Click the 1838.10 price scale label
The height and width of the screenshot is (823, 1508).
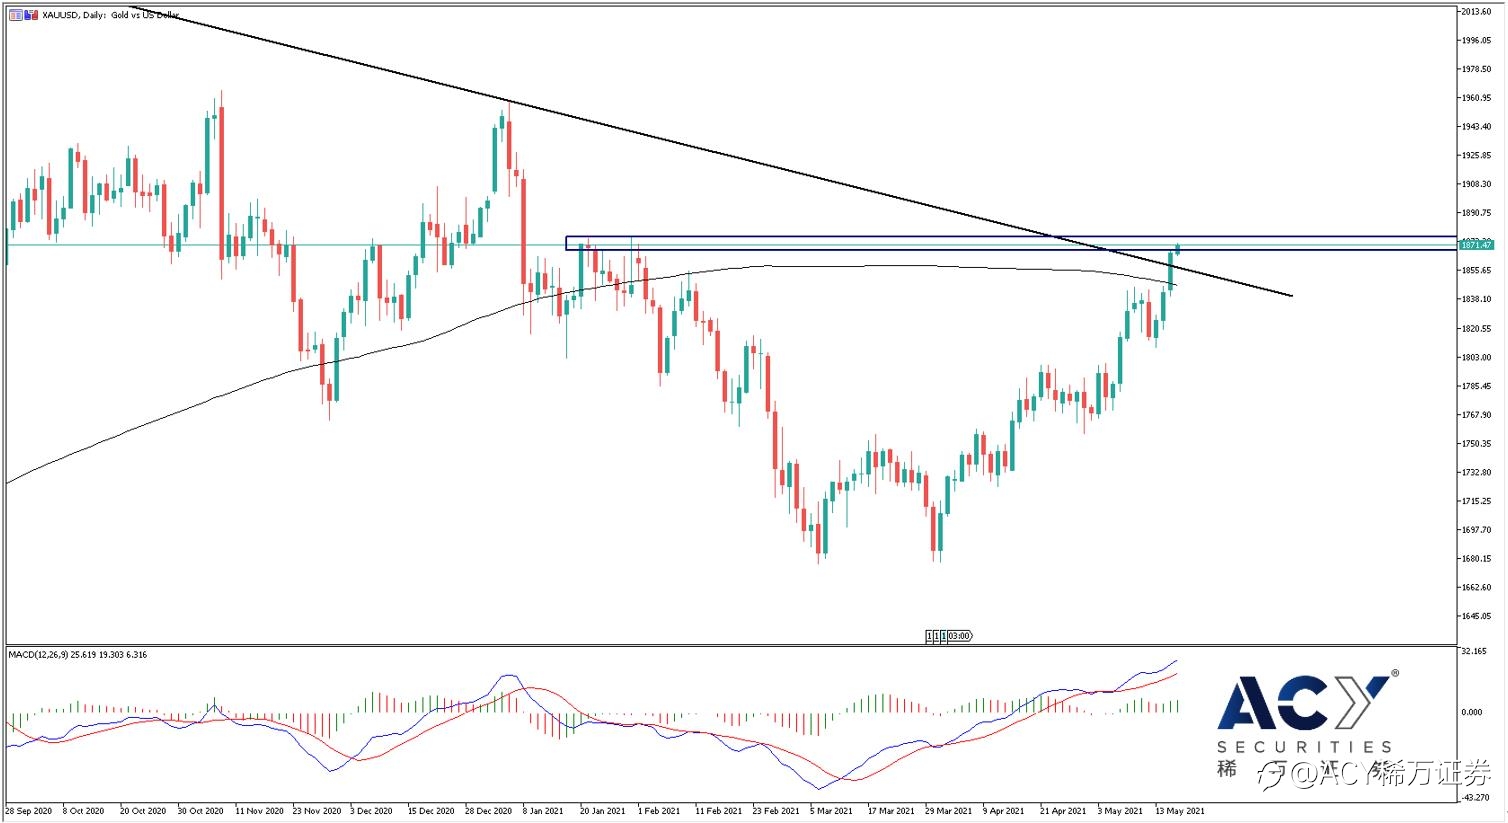pos(1476,300)
